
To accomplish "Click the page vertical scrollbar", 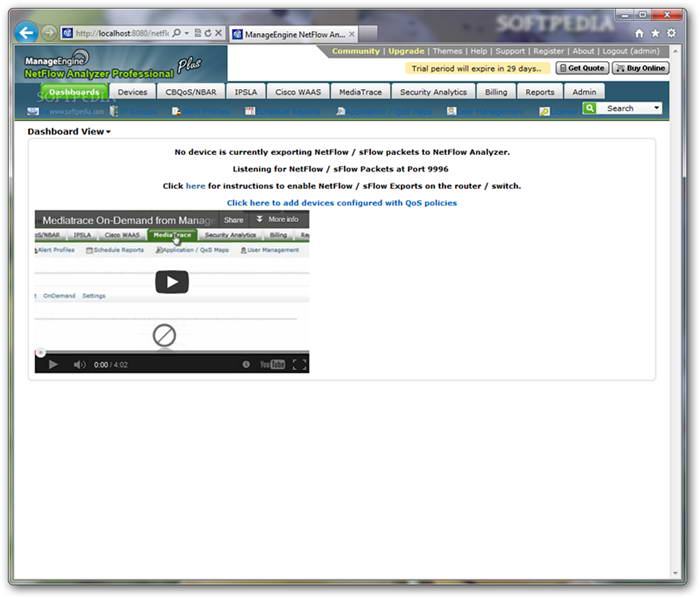I will pyautogui.click(x=675, y=312).
